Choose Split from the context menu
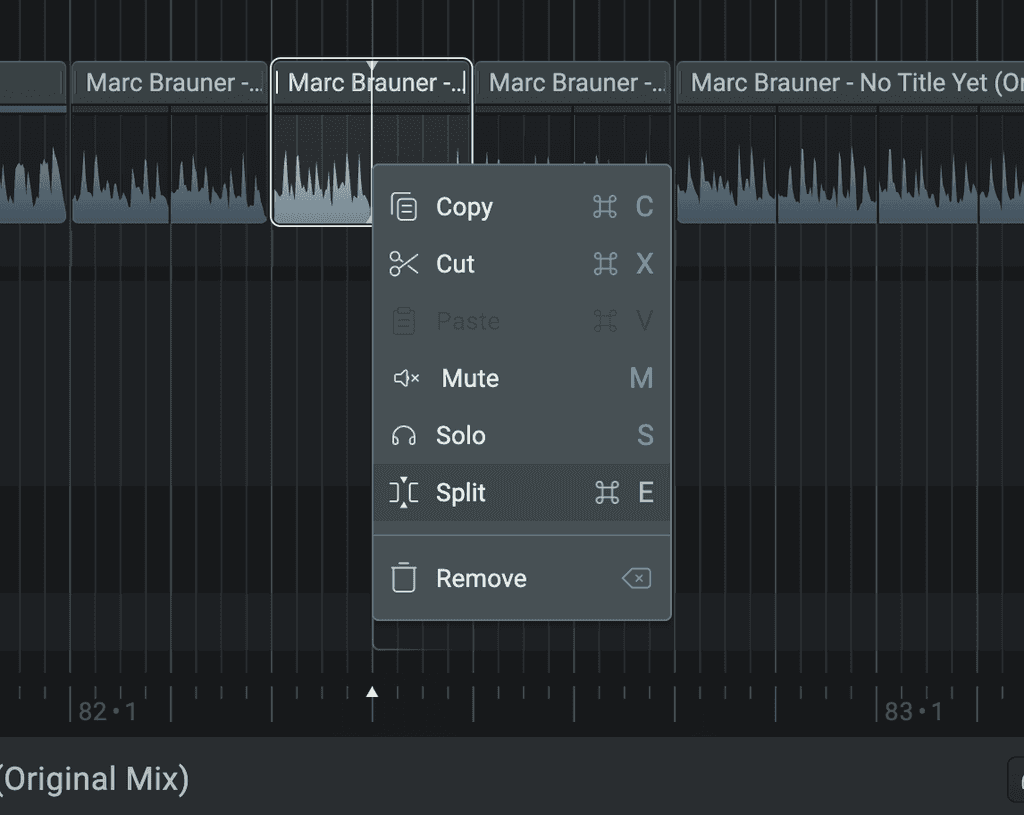1024x815 pixels. 463,492
